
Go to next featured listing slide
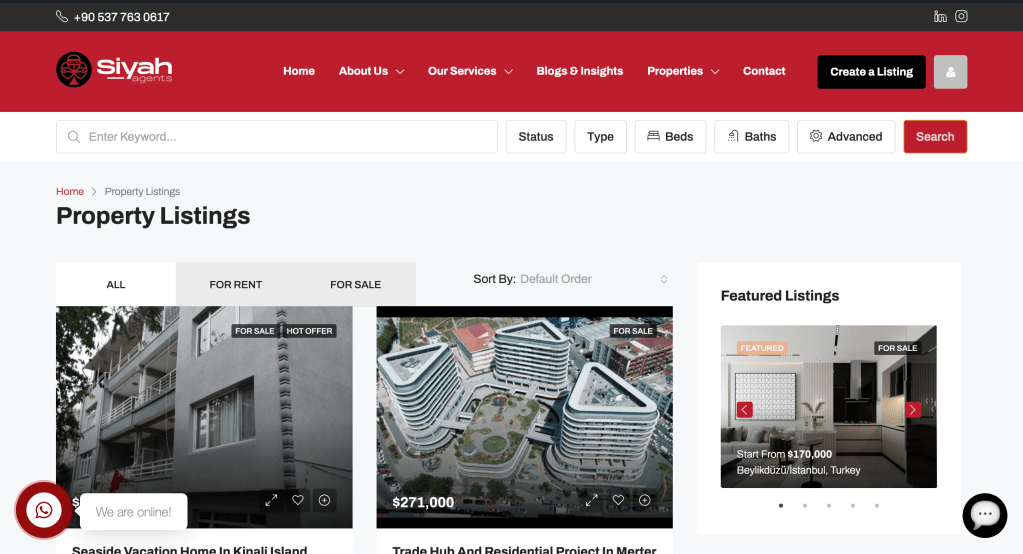tap(912, 409)
